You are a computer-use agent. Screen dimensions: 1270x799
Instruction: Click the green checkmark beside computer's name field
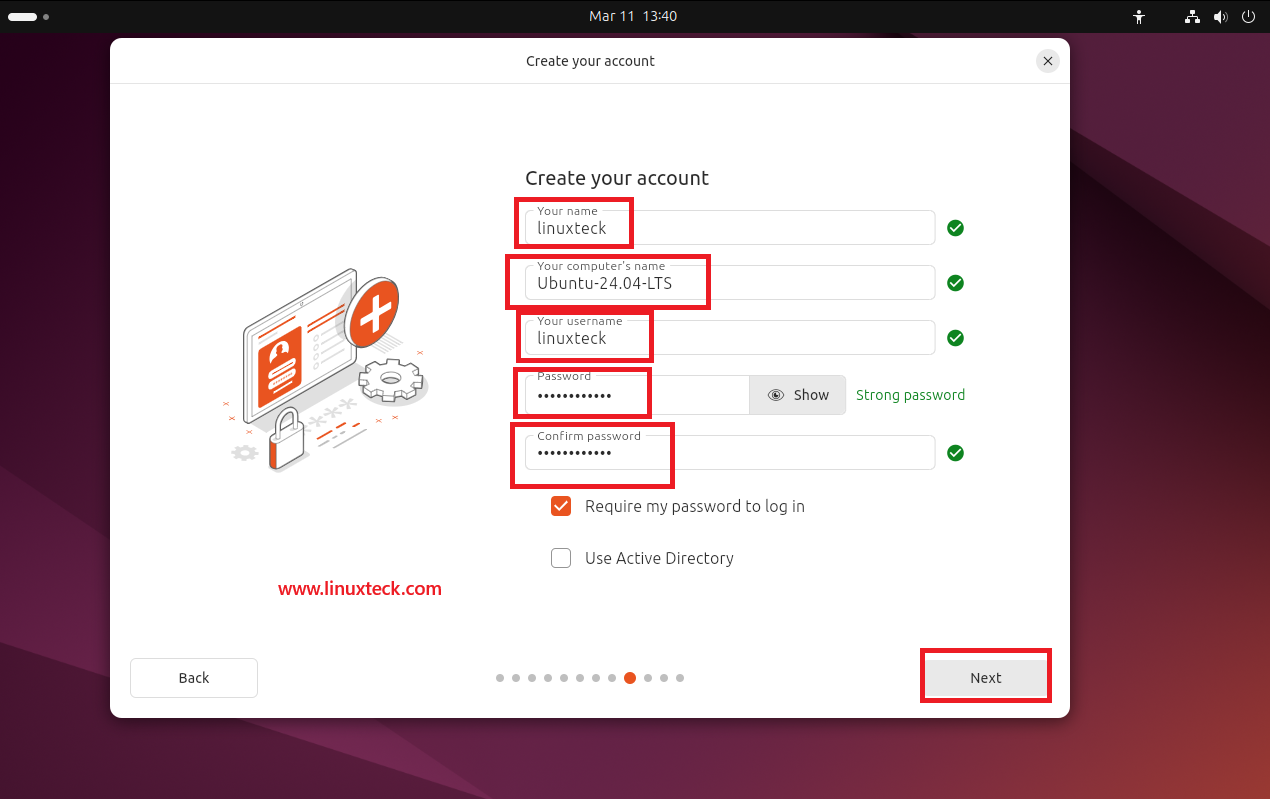[x=955, y=283]
